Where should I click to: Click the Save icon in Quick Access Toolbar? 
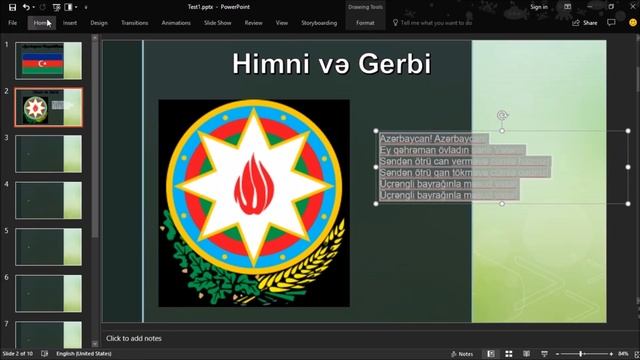(12, 7)
